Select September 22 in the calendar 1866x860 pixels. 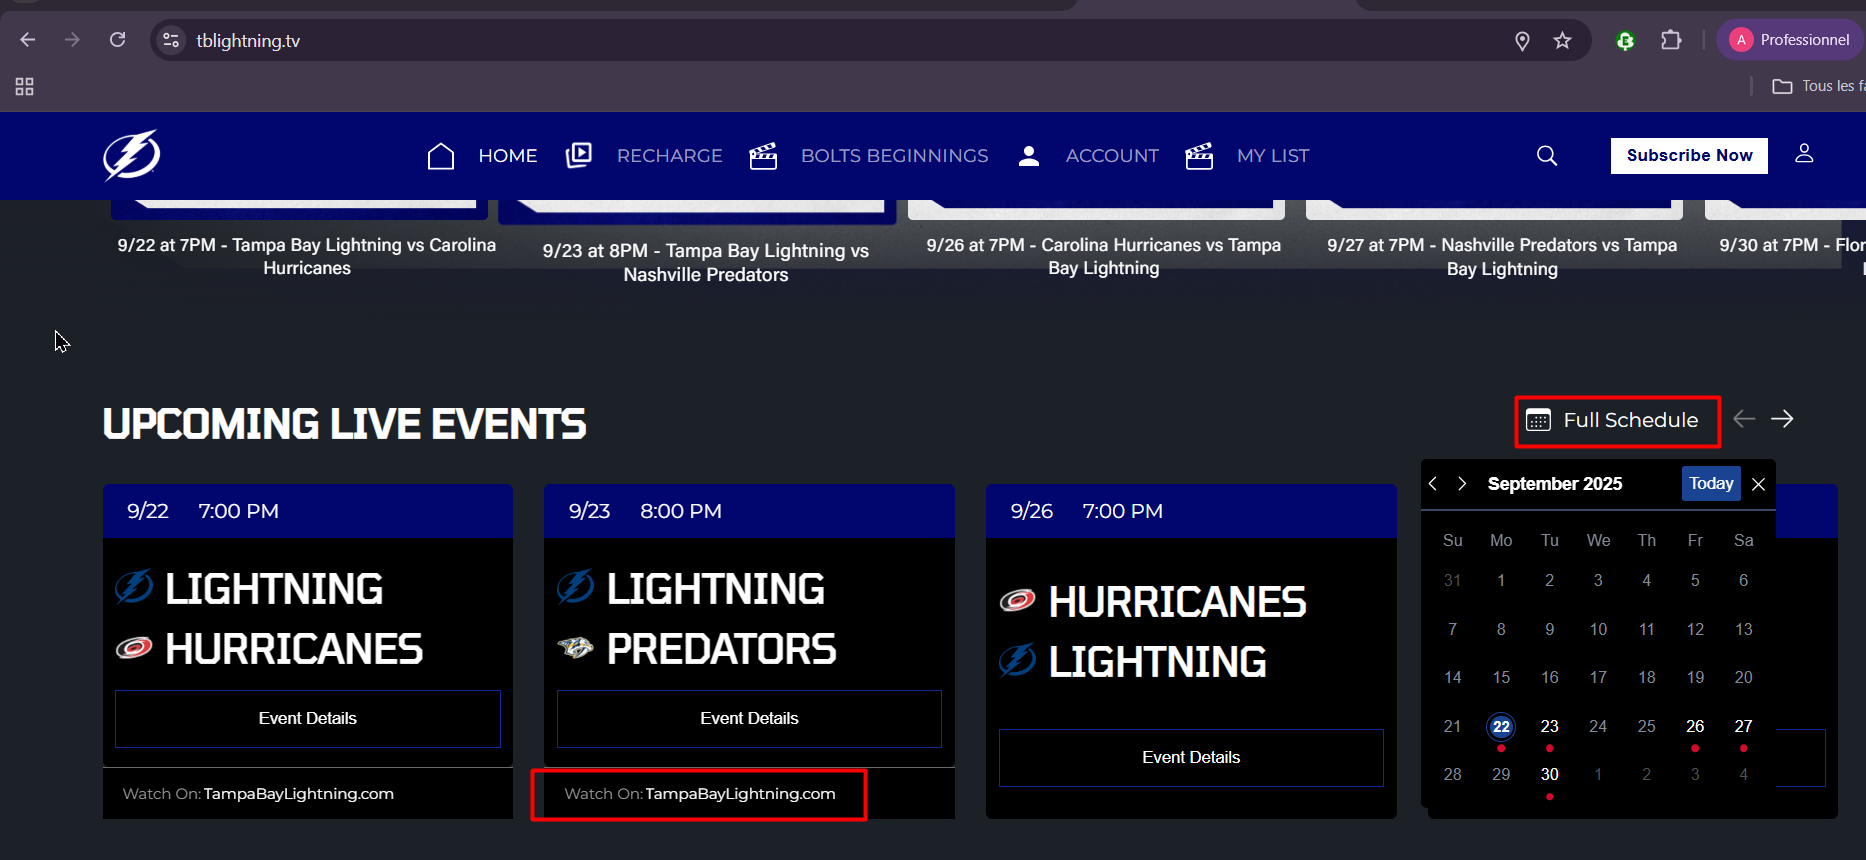(1501, 727)
